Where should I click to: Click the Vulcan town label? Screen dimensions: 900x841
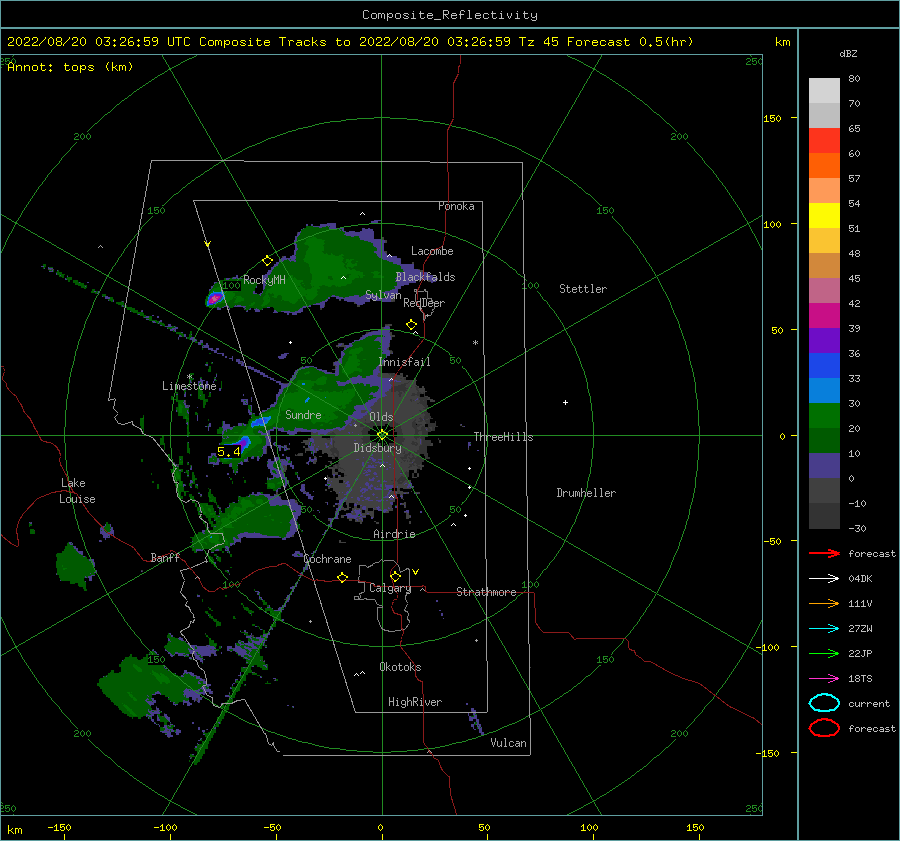tap(509, 743)
